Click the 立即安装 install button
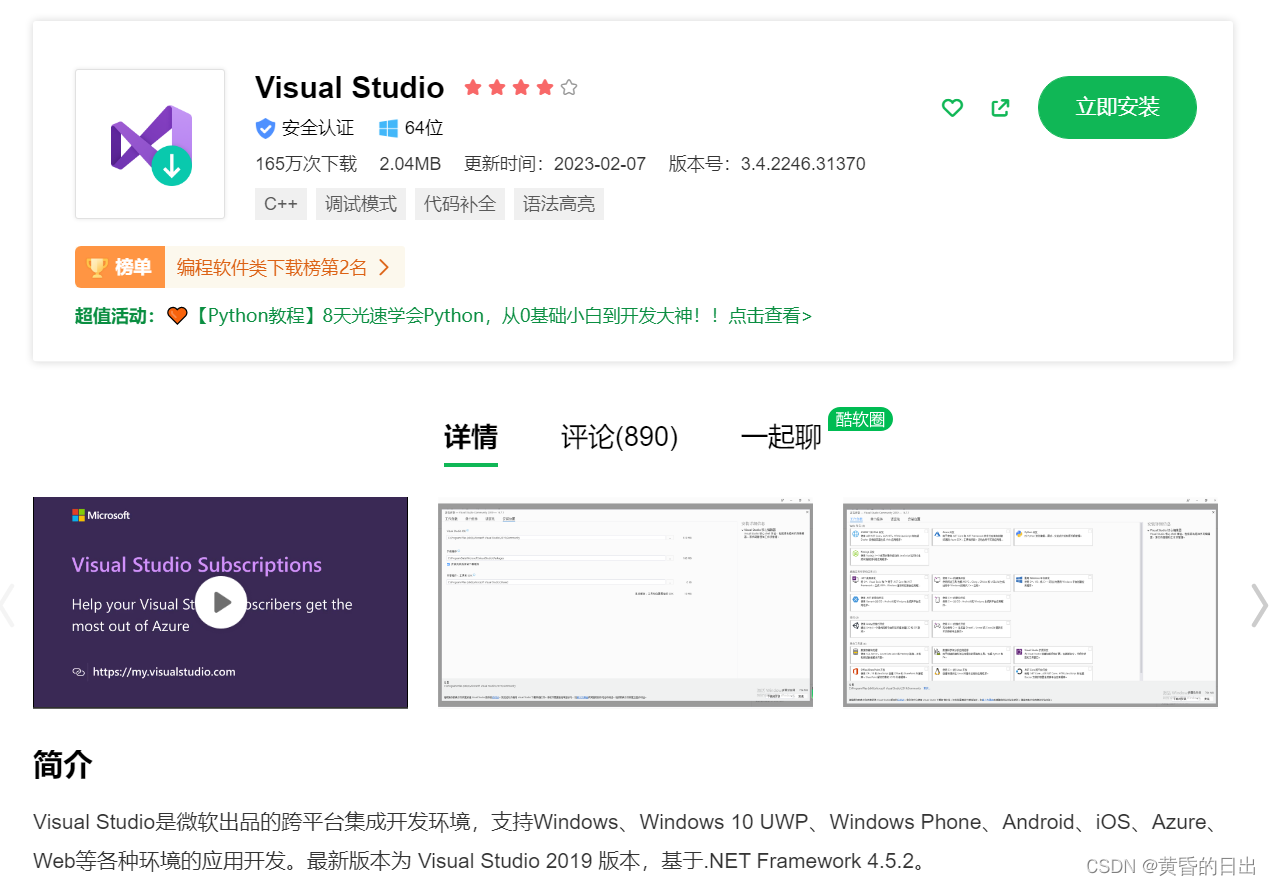Image resolution: width=1270 pixels, height=886 pixels. click(1117, 107)
